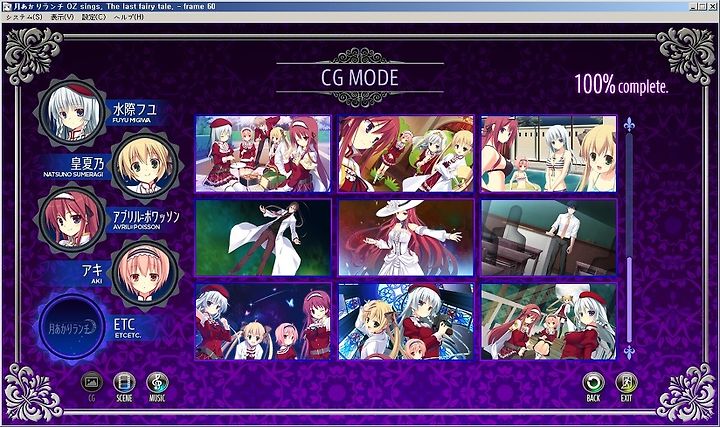Click the 皇夏乃 name label
Viewport: 720px width, 427px height.
point(87,163)
